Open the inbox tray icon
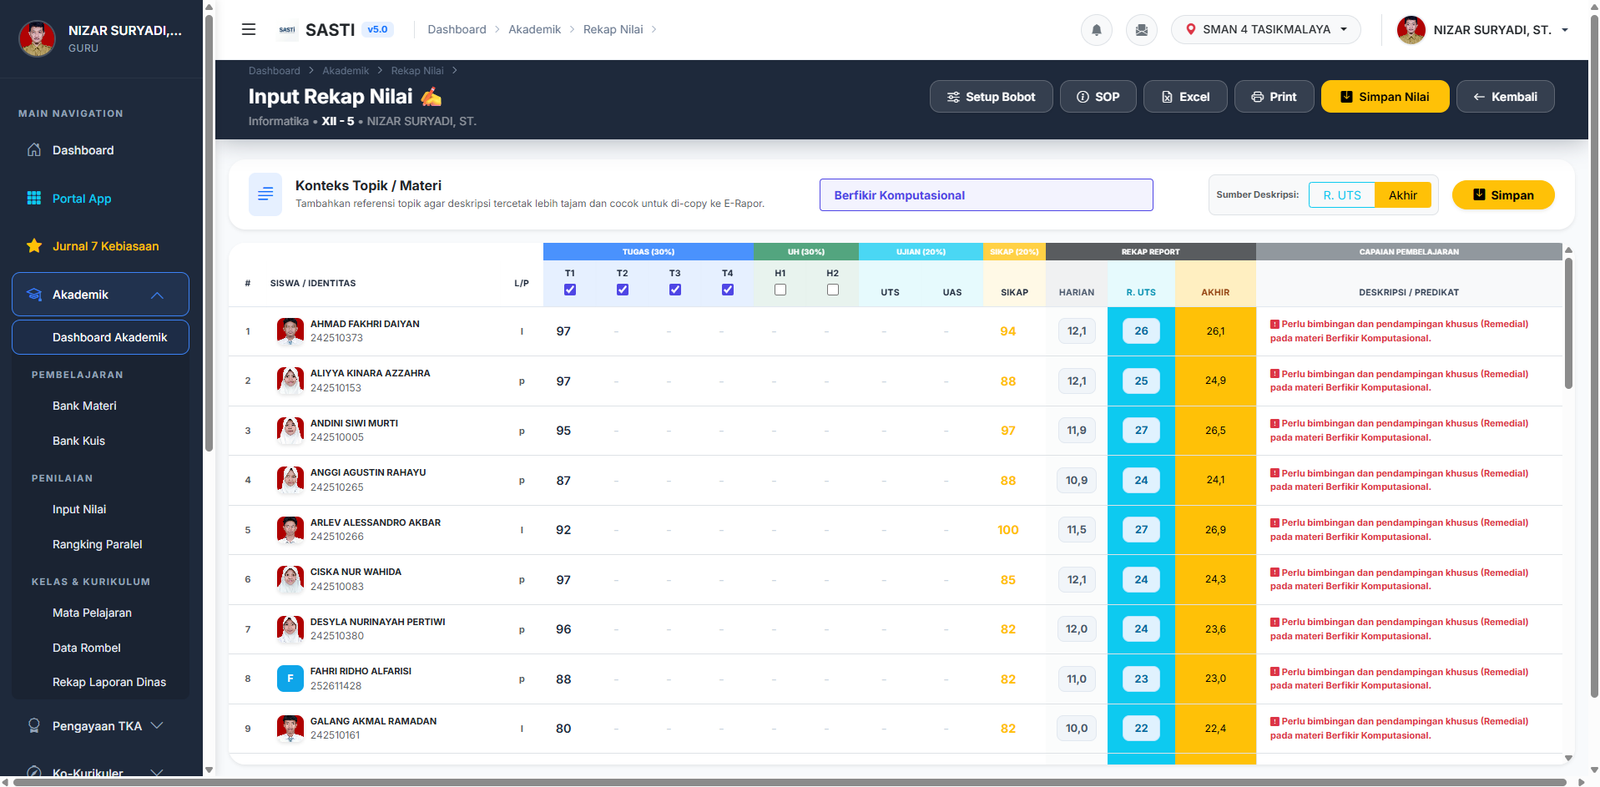Viewport: 1600px width, 787px height. [x=1141, y=30]
